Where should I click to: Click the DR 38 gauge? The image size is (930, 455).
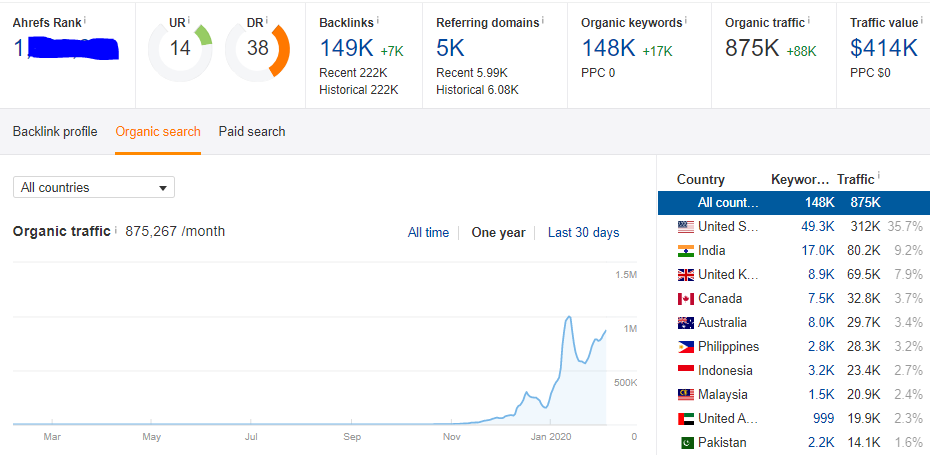pyautogui.click(x=257, y=49)
